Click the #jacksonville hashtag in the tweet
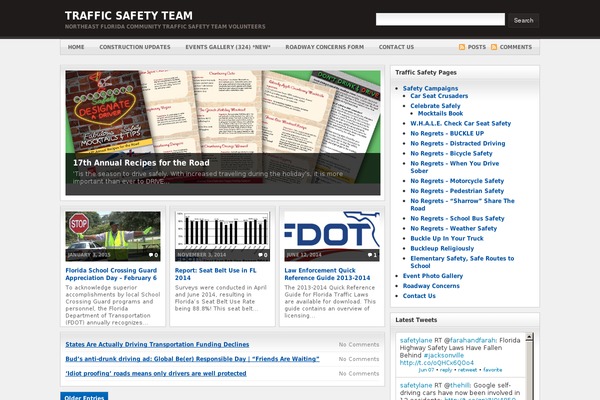This screenshot has width=600, height=400. 443,355
